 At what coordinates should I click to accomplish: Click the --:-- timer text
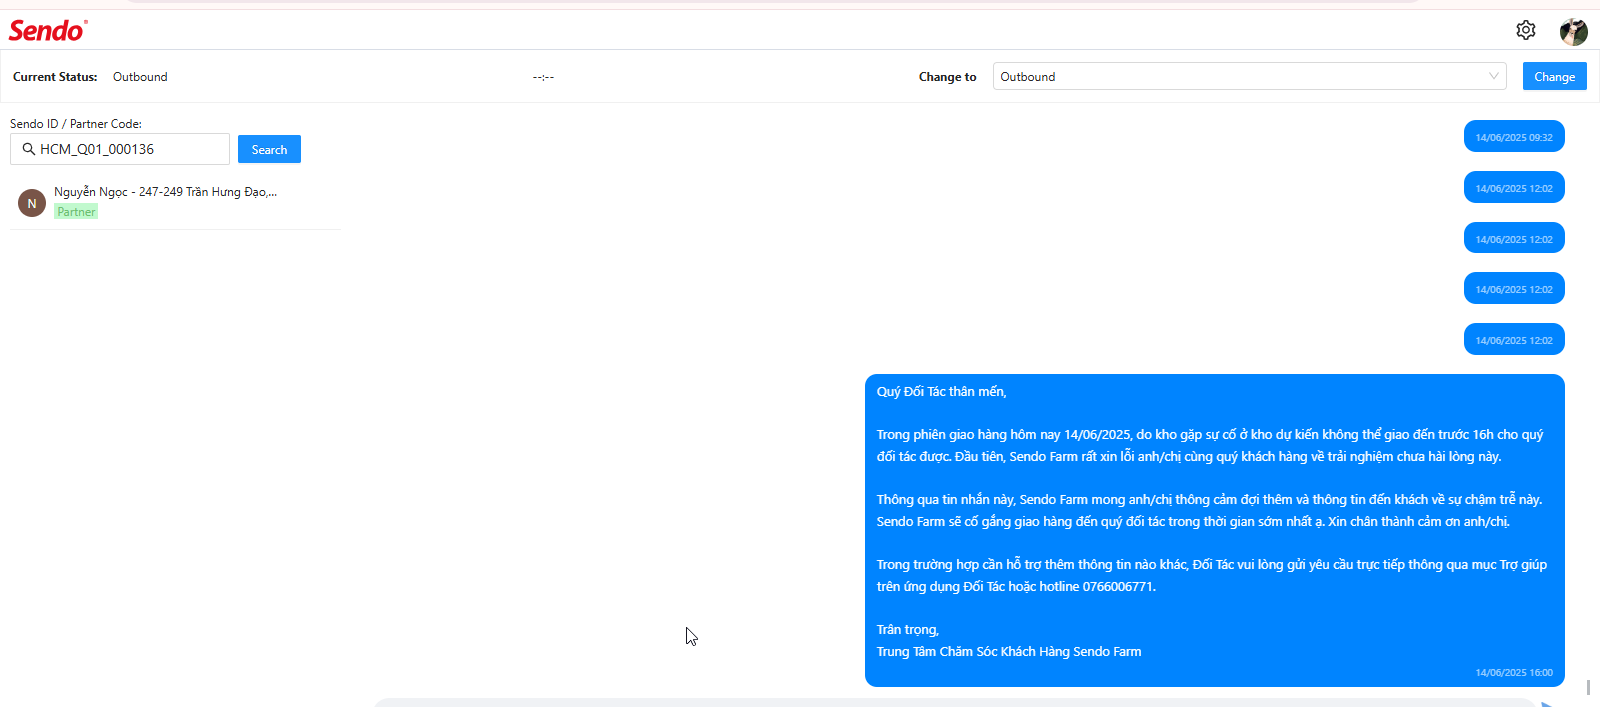pyautogui.click(x=543, y=77)
